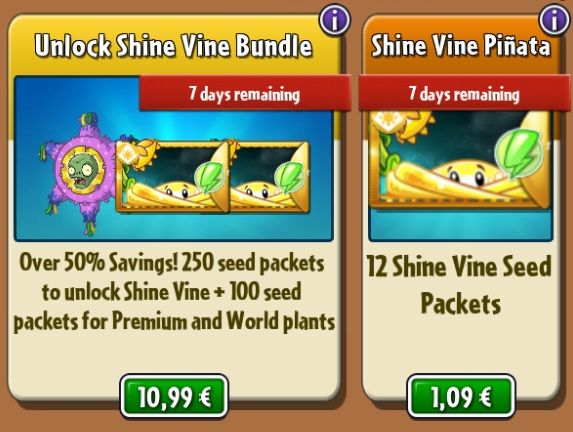The image size is (573, 432).
Task: Click the Unlock Shine Vine Bundle title
Action: (x=173, y=46)
